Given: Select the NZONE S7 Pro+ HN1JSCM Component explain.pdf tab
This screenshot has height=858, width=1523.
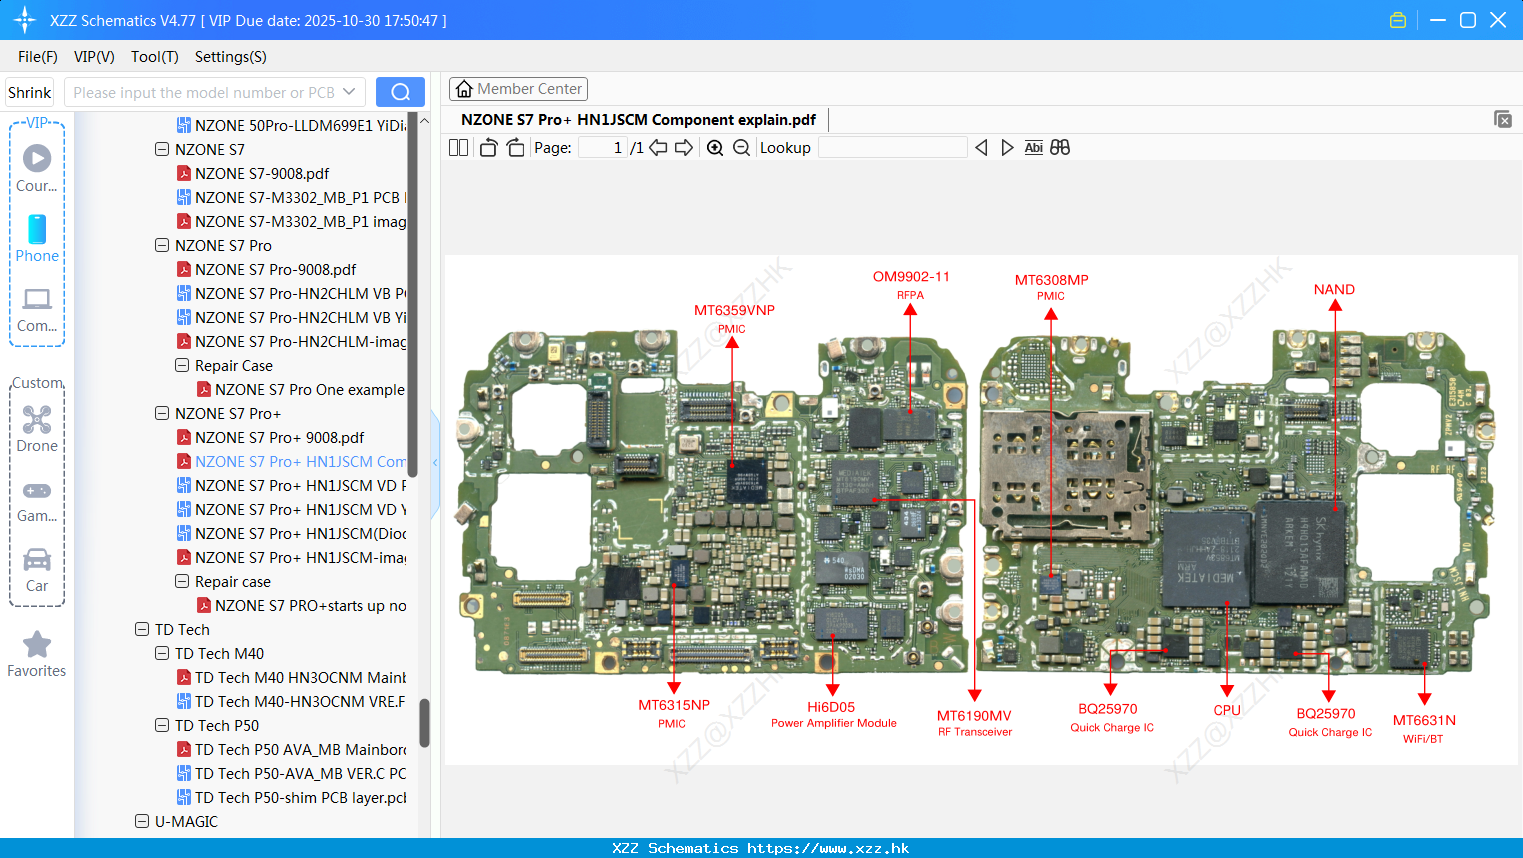Looking at the screenshot, I should pyautogui.click(x=638, y=120).
